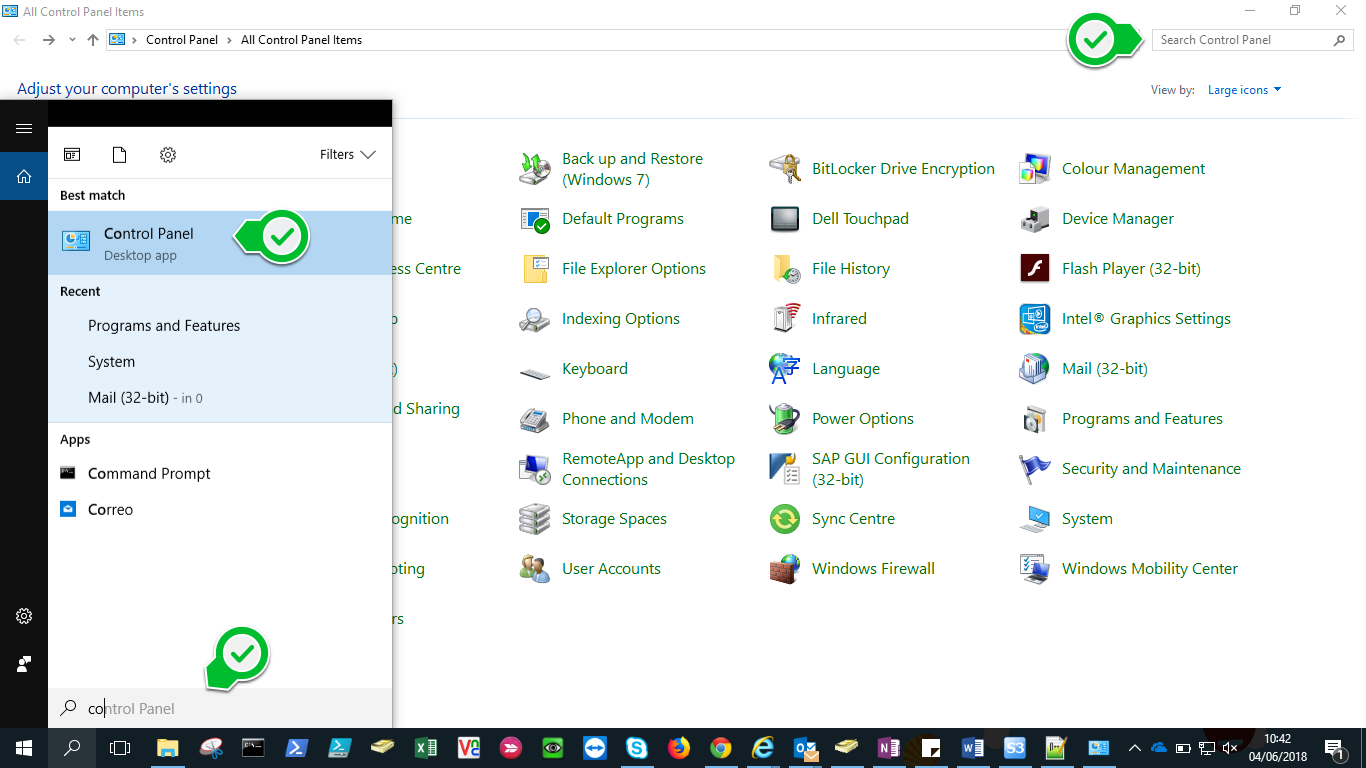The height and width of the screenshot is (768, 1366).
Task: Open the Windows Start button
Action: tap(24, 748)
